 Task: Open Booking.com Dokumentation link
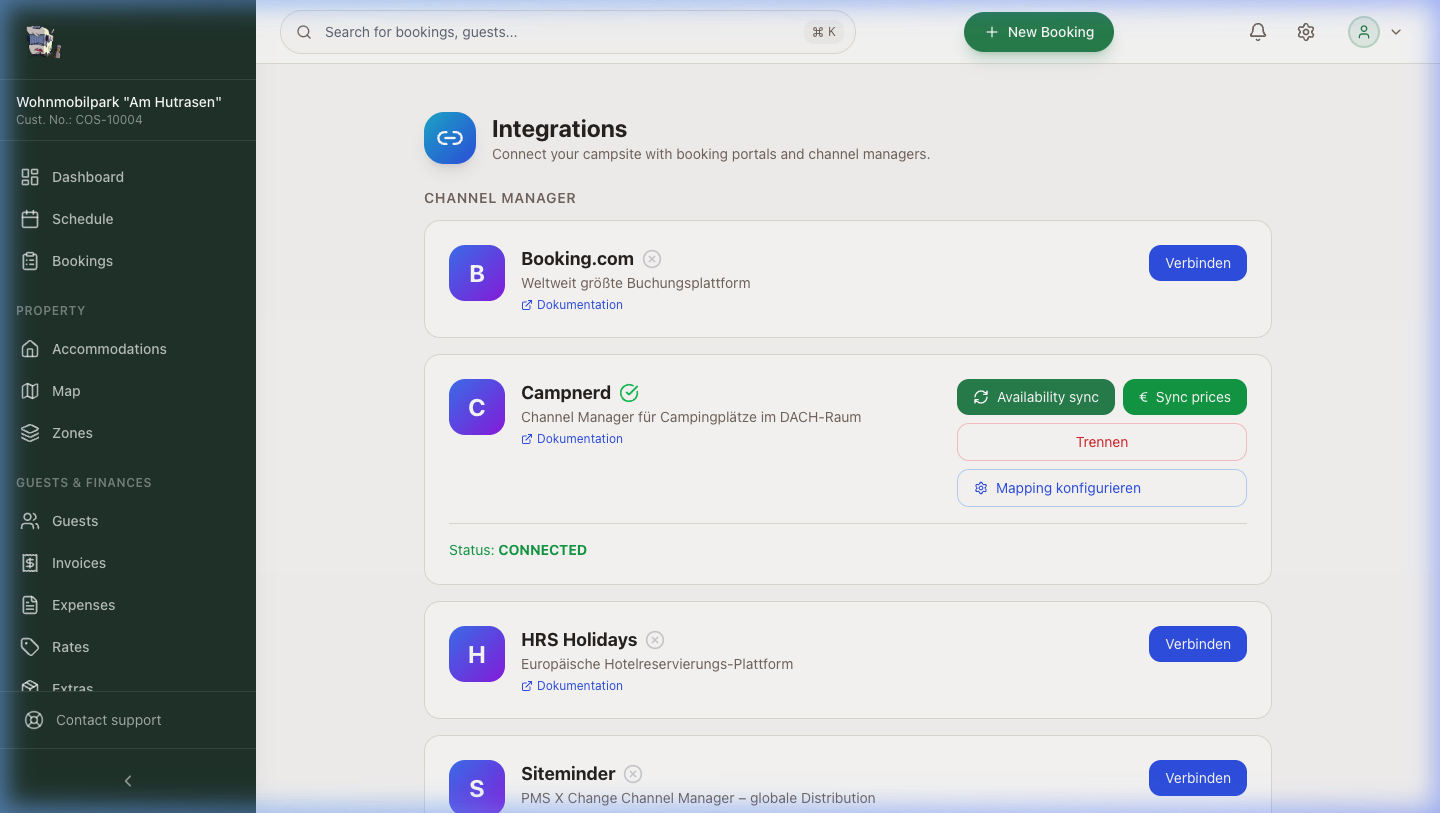[x=572, y=305]
